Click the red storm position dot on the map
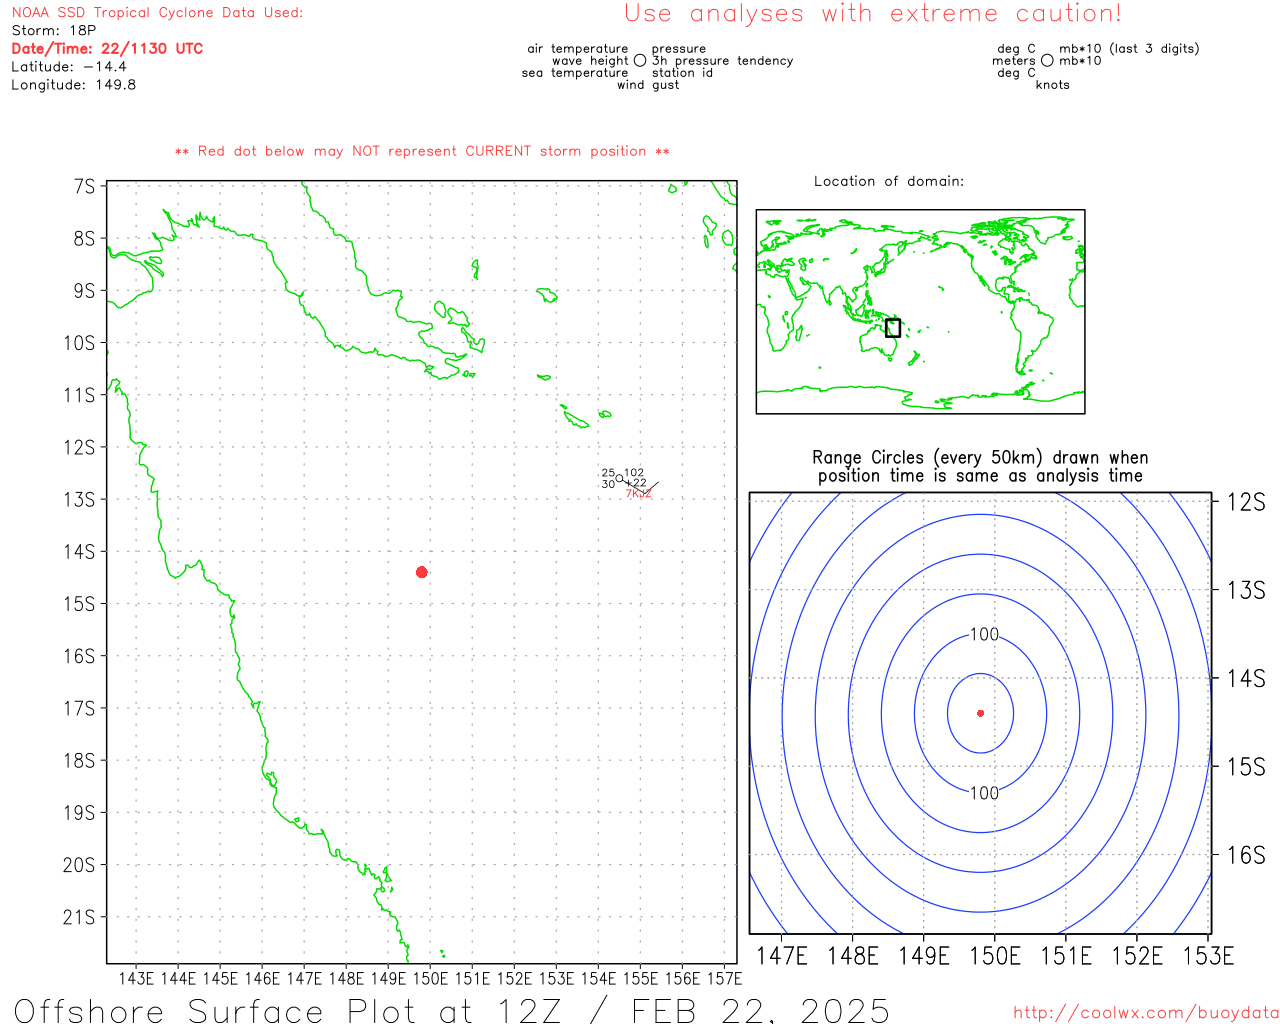Screen dimensions: 1280x1024 tap(421, 572)
